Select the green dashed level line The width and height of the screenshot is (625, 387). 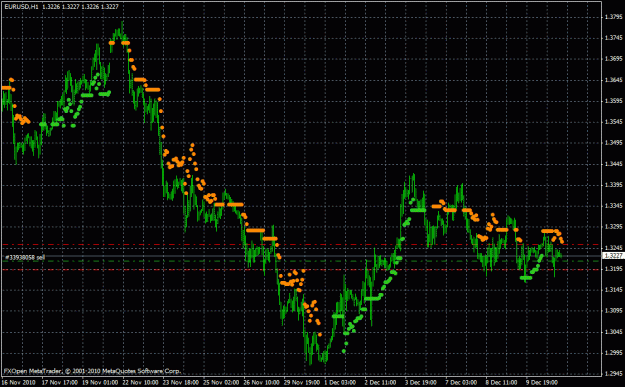pyautogui.click(x=301, y=261)
